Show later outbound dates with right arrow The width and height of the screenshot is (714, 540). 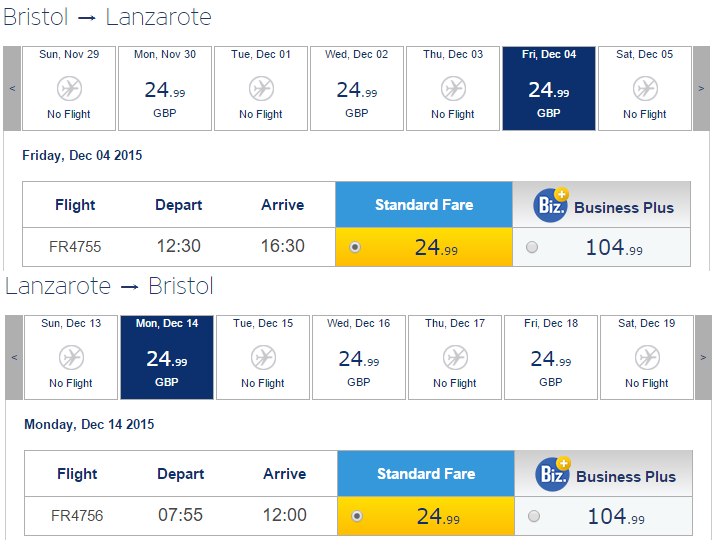click(701, 88)
